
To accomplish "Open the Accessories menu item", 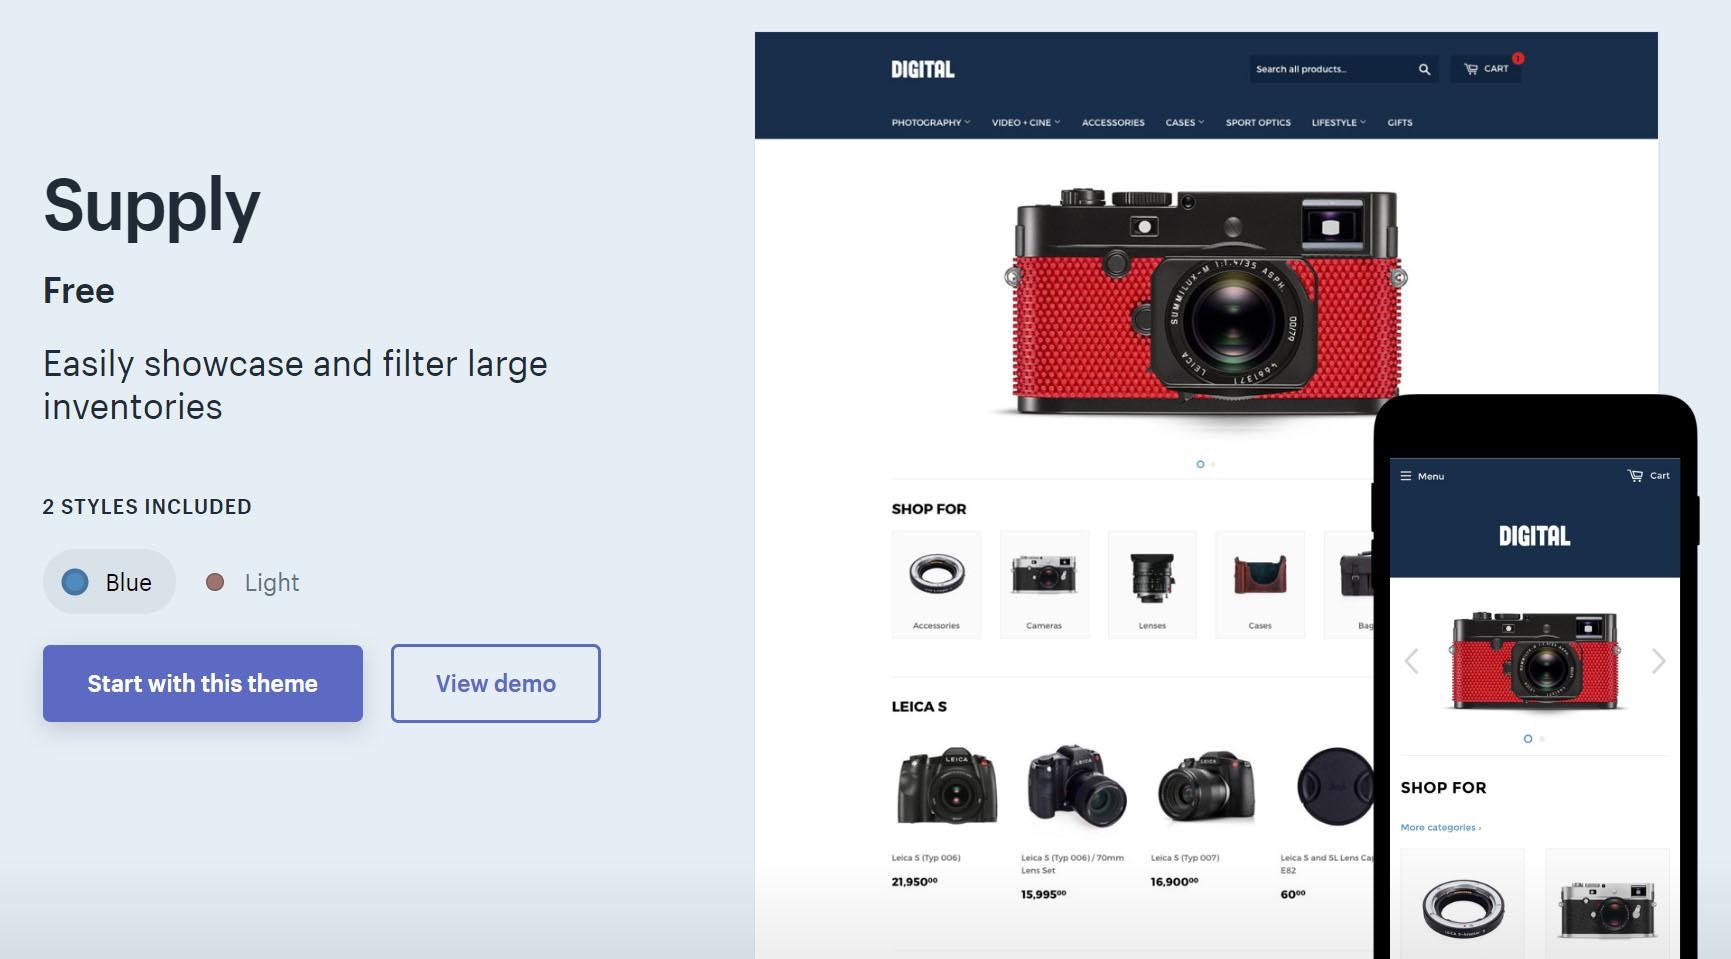I will point(1113,123).
